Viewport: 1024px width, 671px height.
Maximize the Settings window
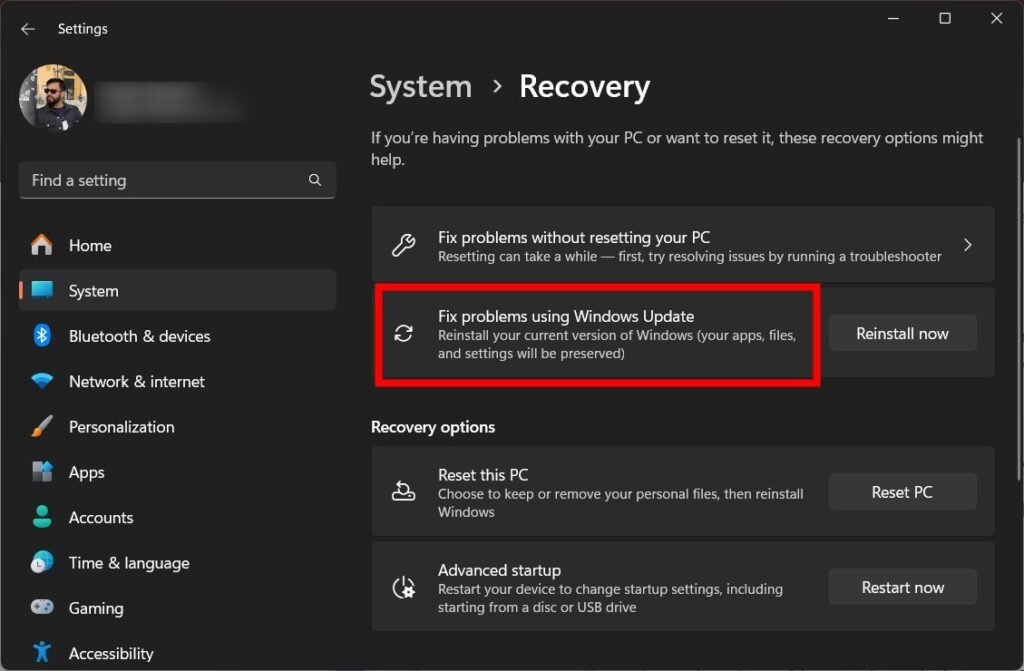pos(945,18)
